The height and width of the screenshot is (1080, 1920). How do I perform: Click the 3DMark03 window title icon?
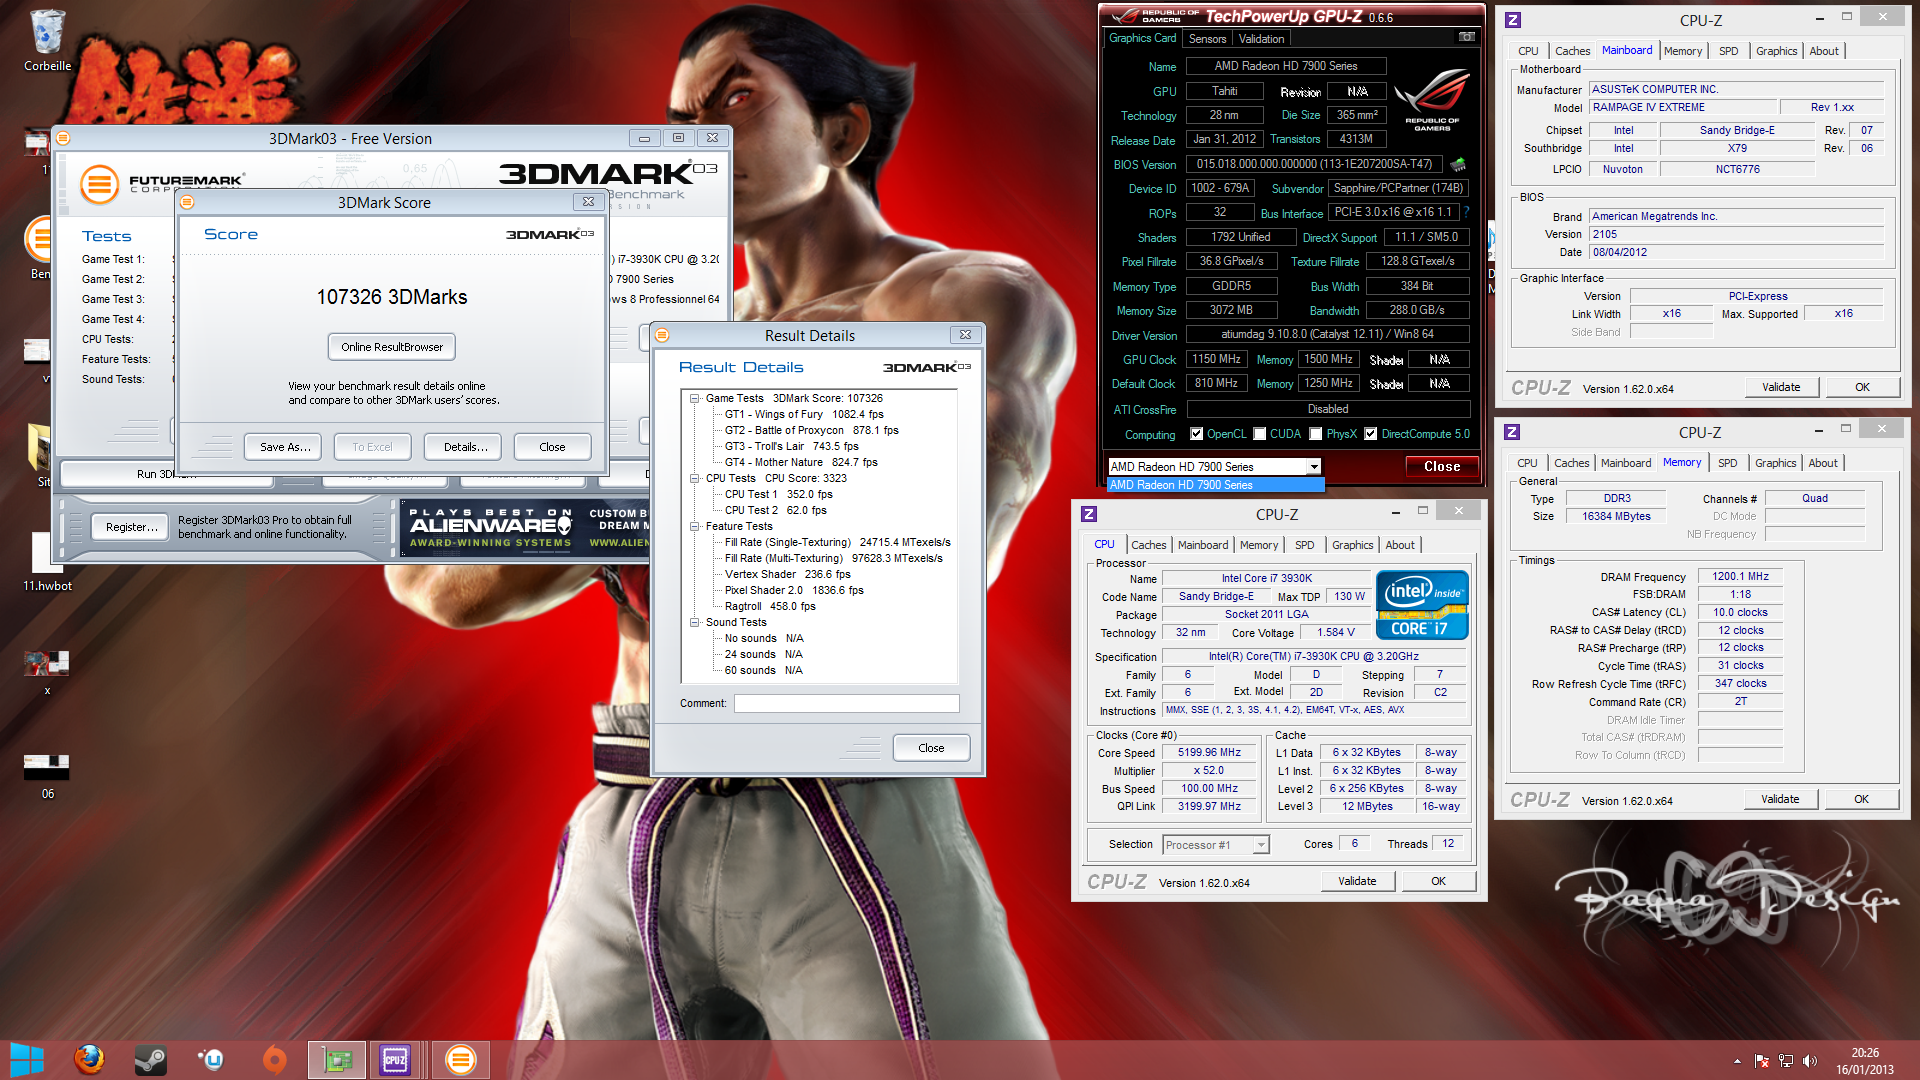[x=62, y=138]
